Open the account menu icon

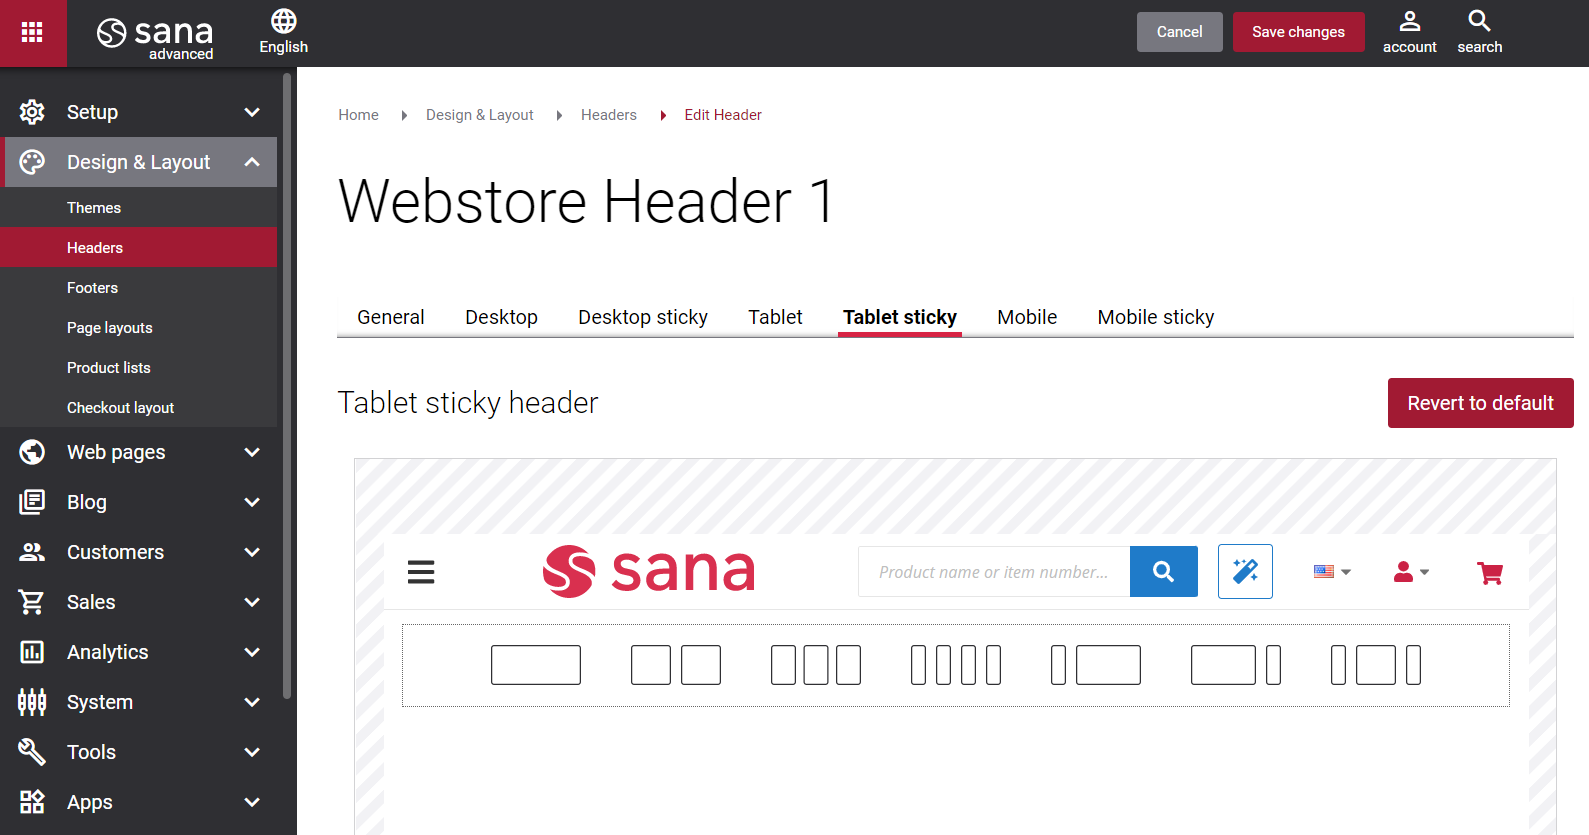[x=1409, y=32]
